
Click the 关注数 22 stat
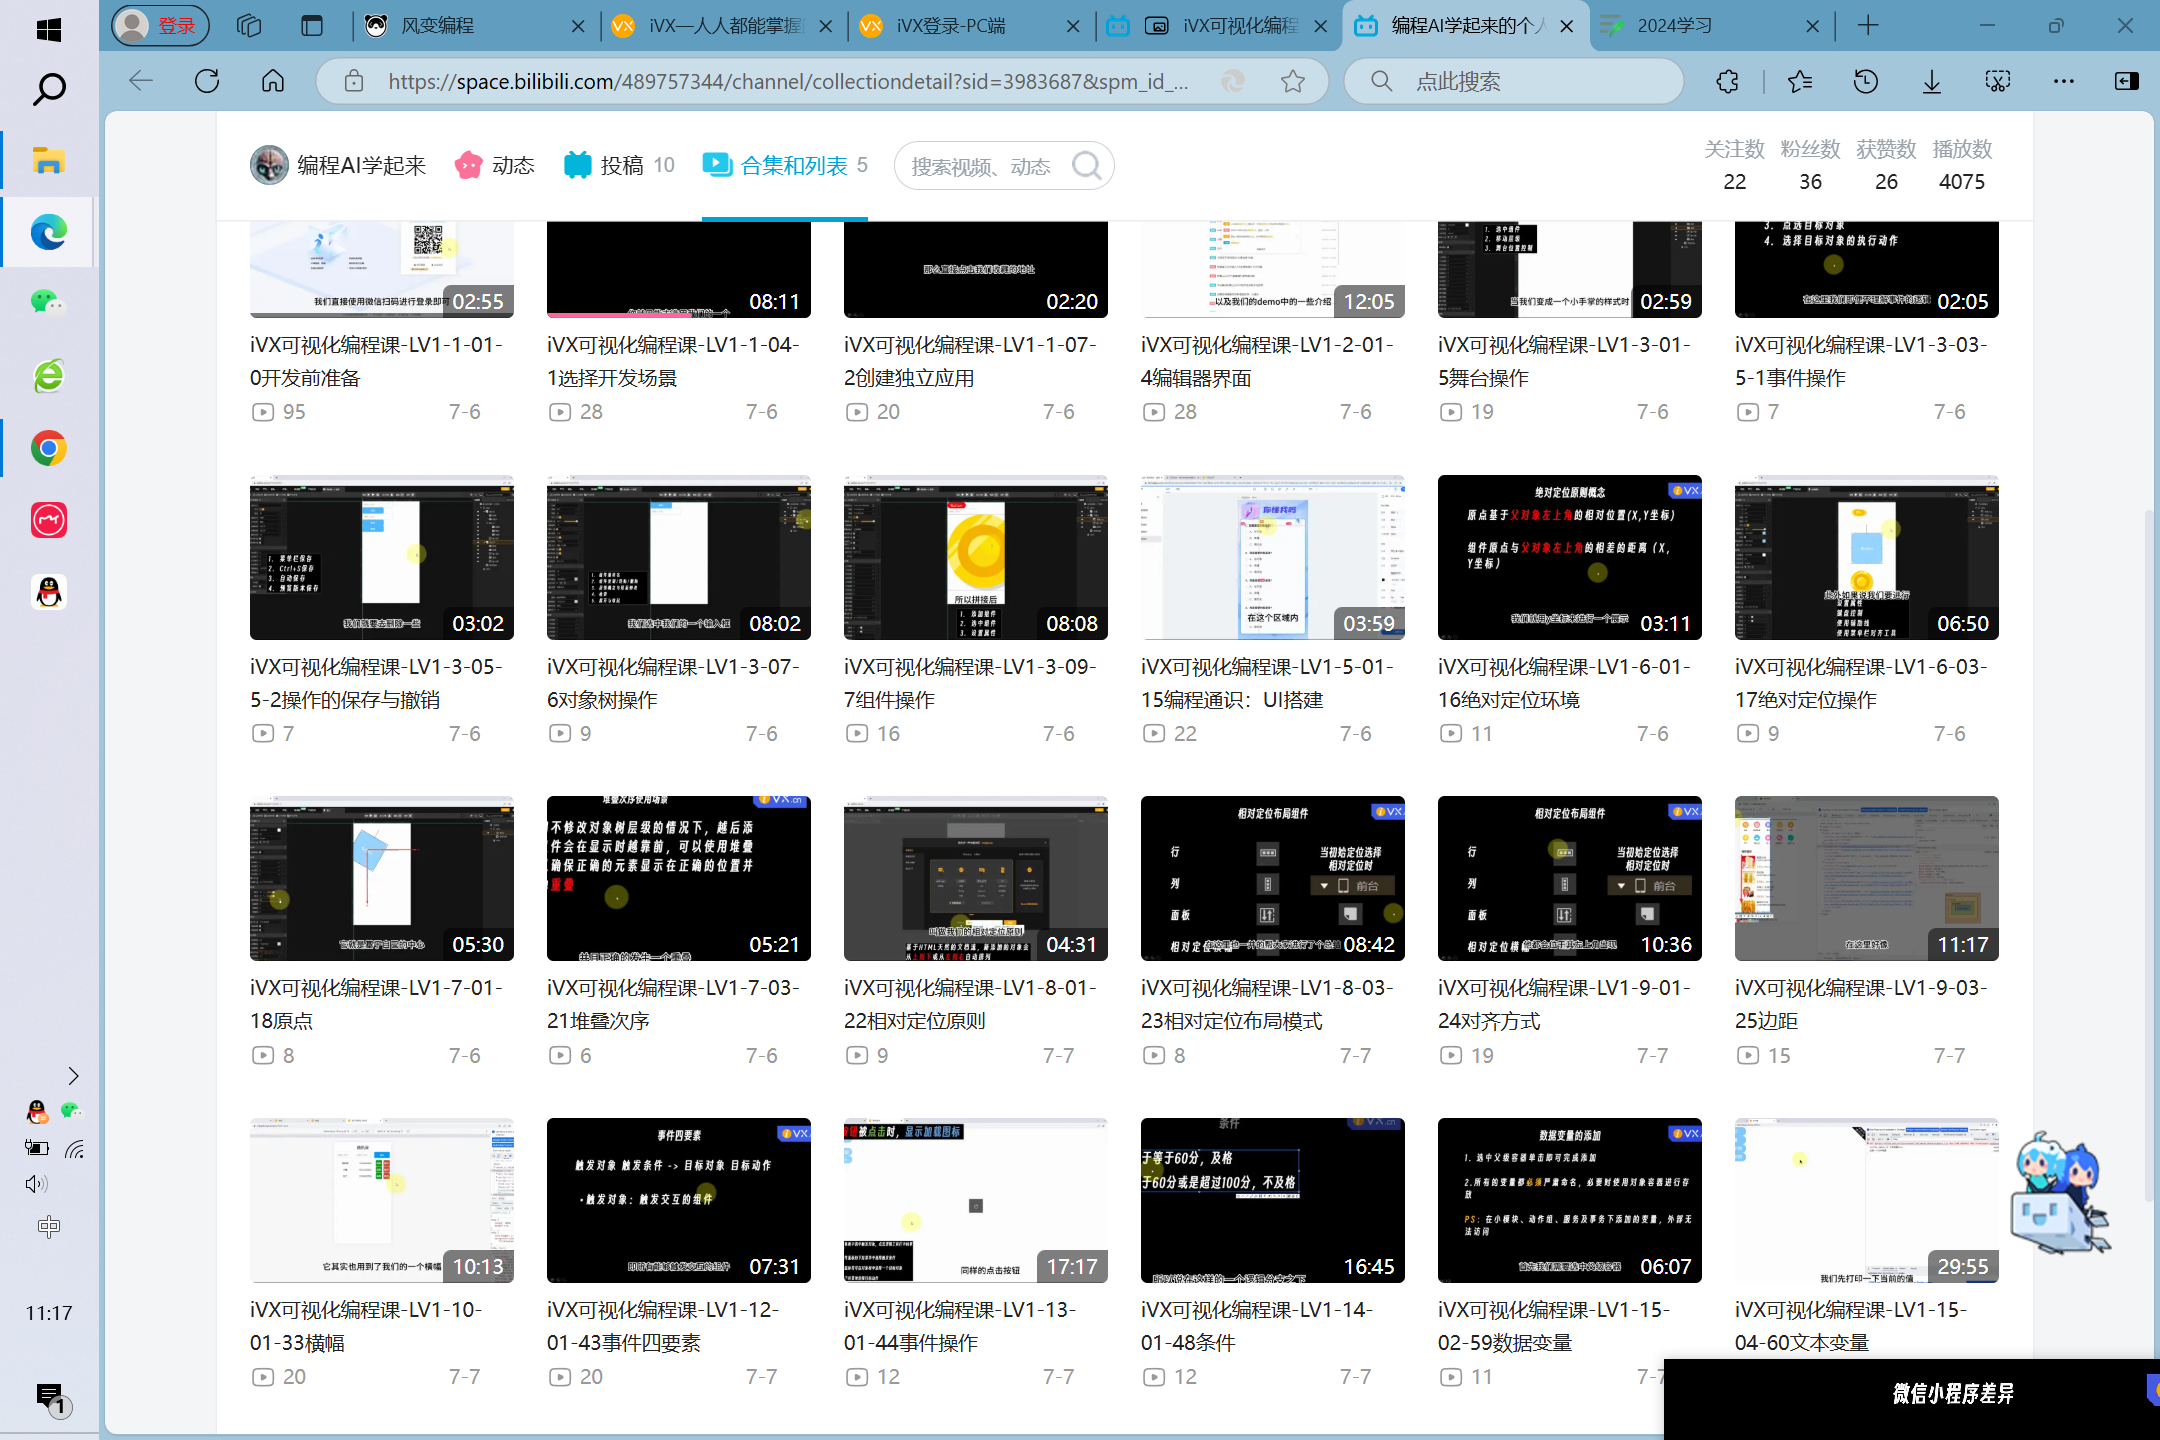1734,165
